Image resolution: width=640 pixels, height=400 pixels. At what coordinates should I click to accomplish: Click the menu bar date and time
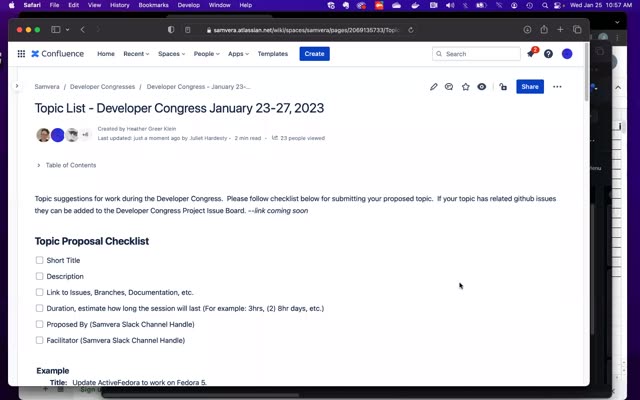(601, 5)
